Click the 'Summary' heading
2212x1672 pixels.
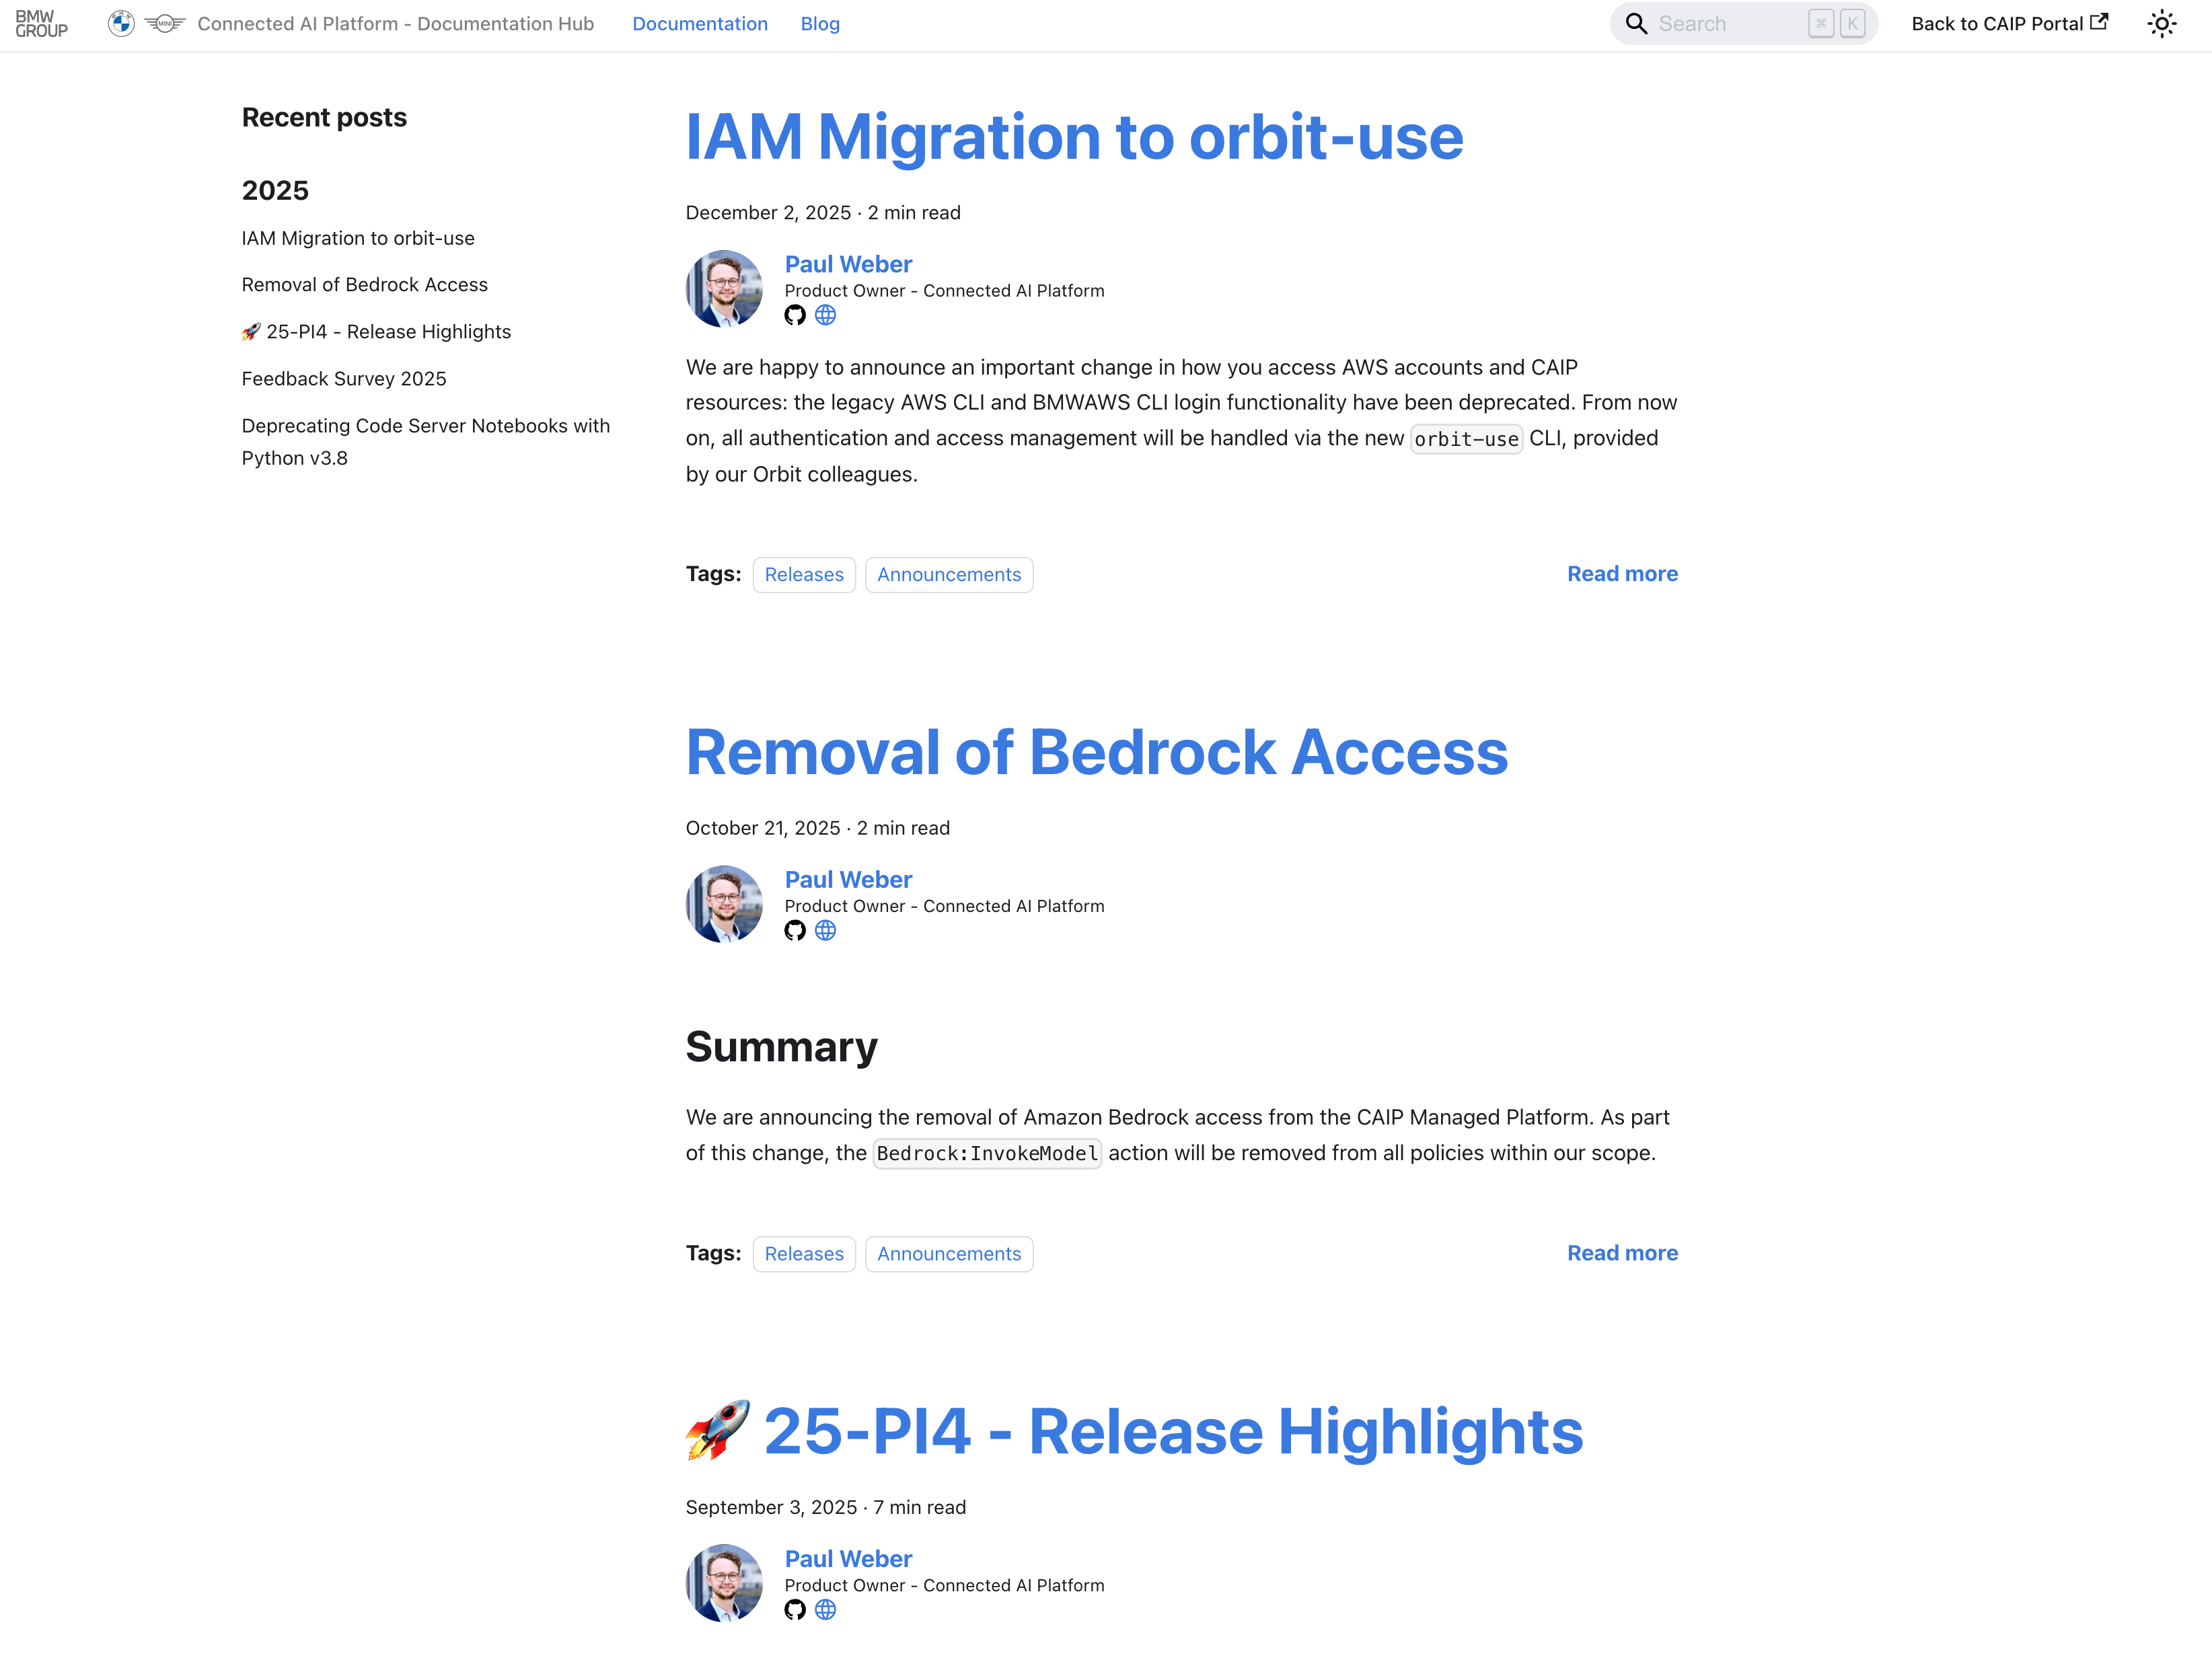point(782,1047)
